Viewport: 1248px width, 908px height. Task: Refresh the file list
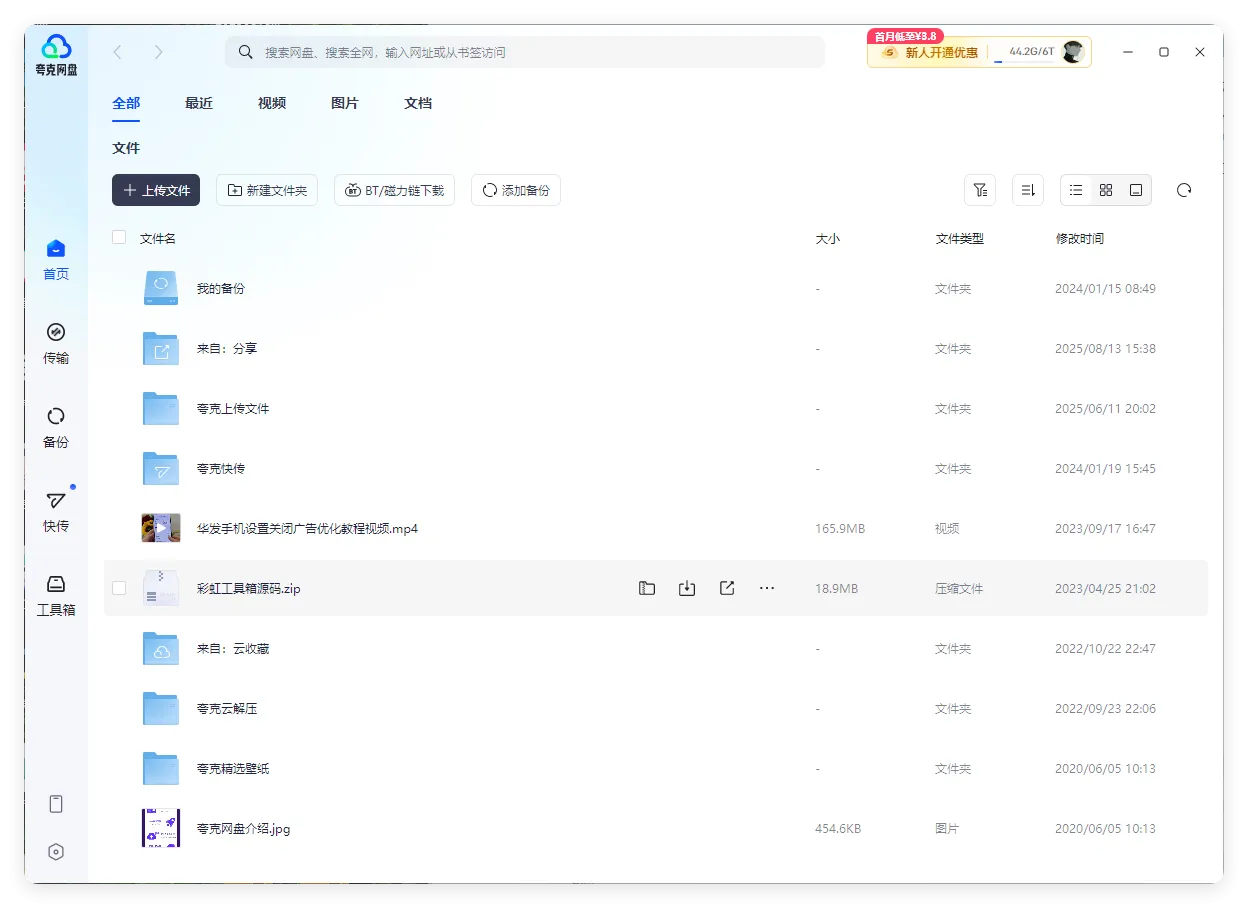coord(1184,189)
